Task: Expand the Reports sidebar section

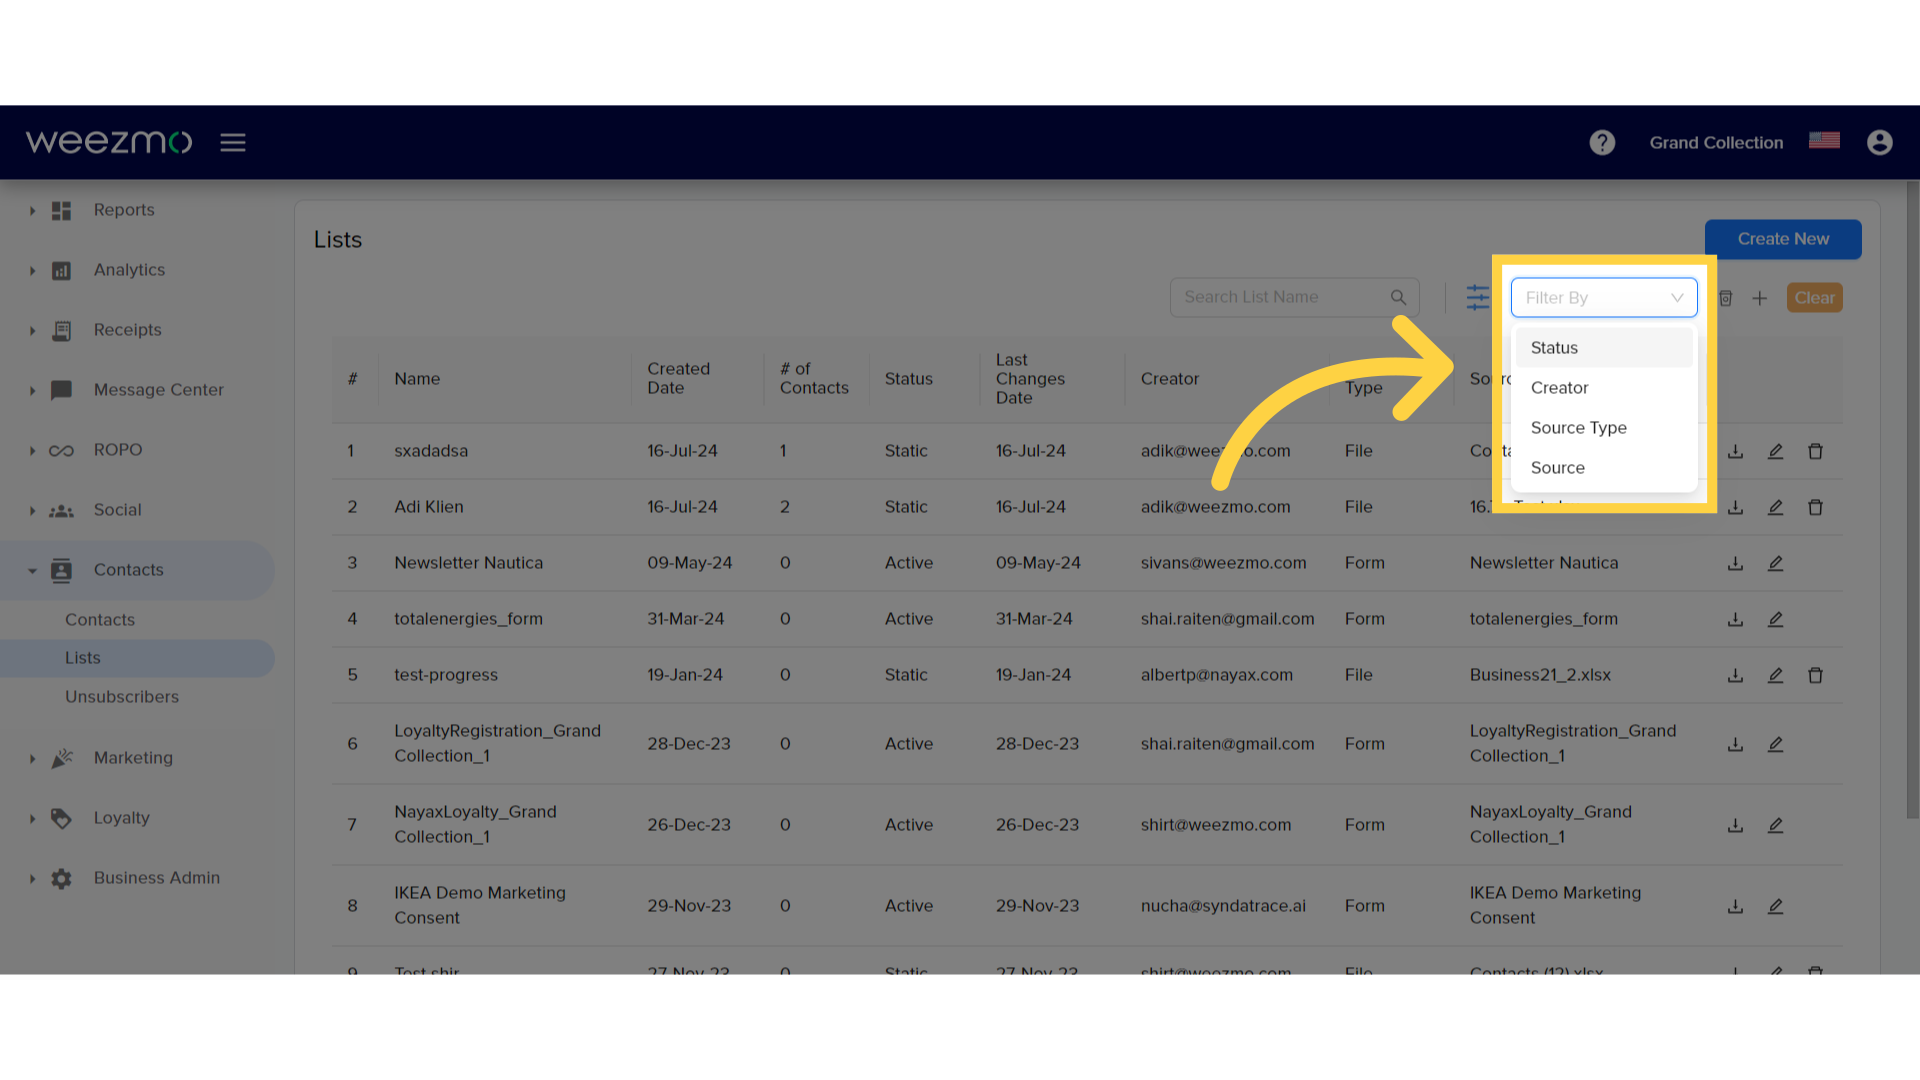Action: pos(32,211)
